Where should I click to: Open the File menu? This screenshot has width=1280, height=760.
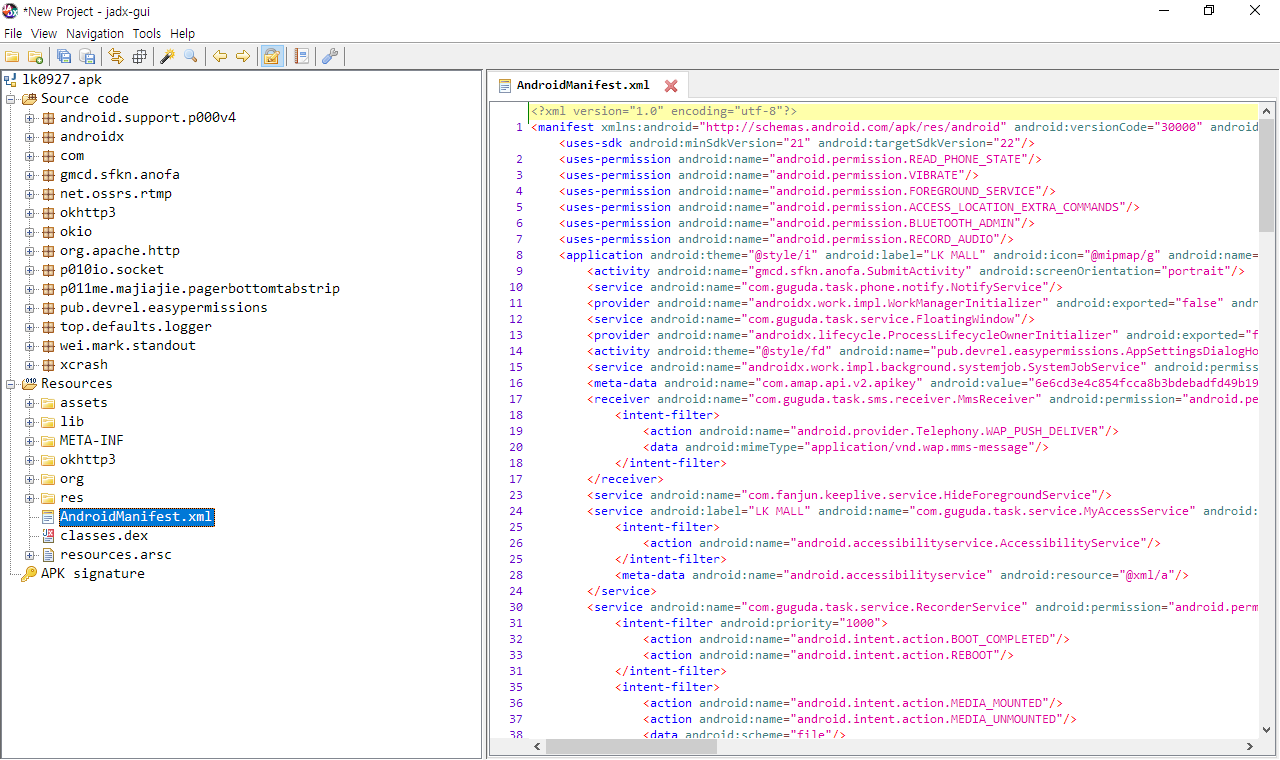coord(13,34)
